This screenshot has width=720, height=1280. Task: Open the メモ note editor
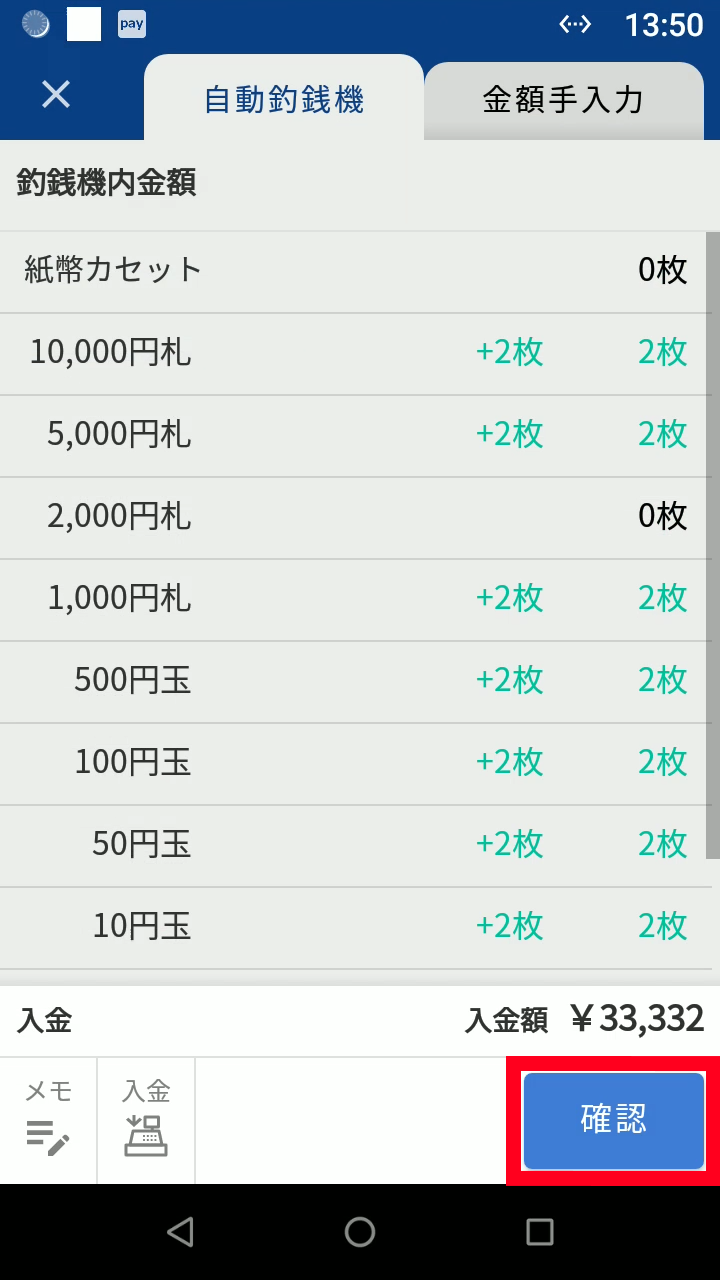click(48, 1120)
